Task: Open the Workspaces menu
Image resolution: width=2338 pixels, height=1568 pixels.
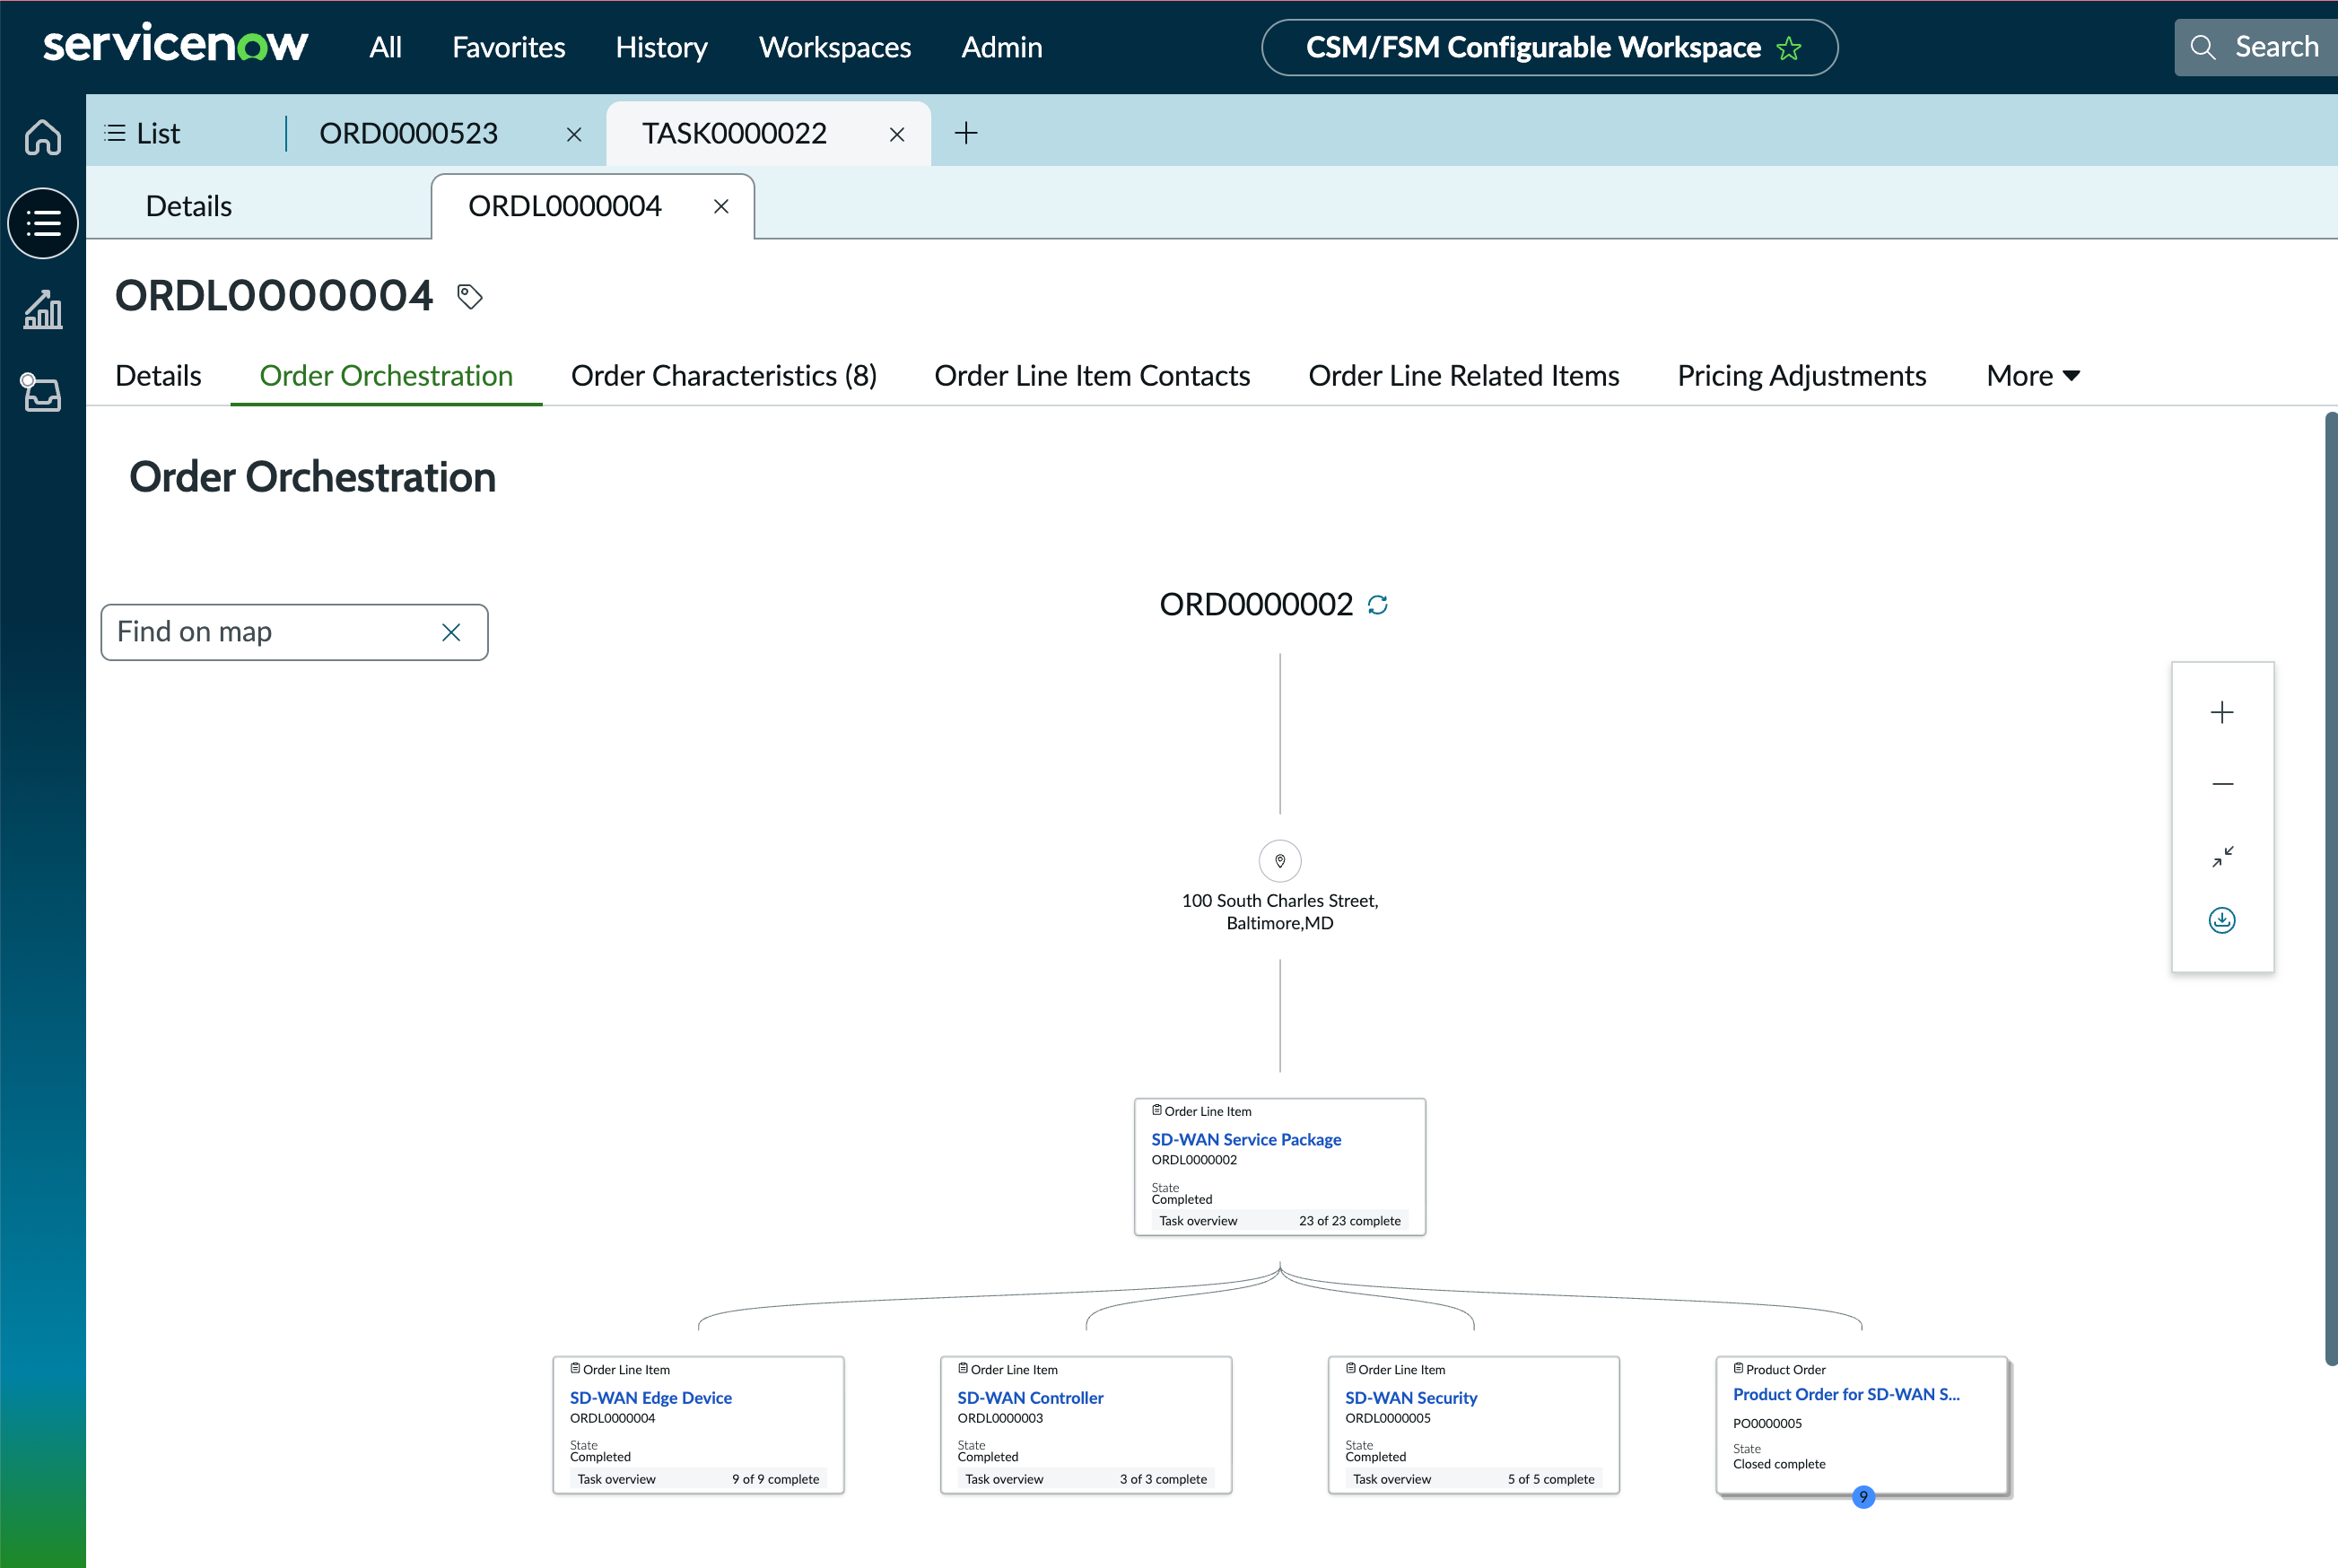Action: pyautogui.click(x=835, y=47)
